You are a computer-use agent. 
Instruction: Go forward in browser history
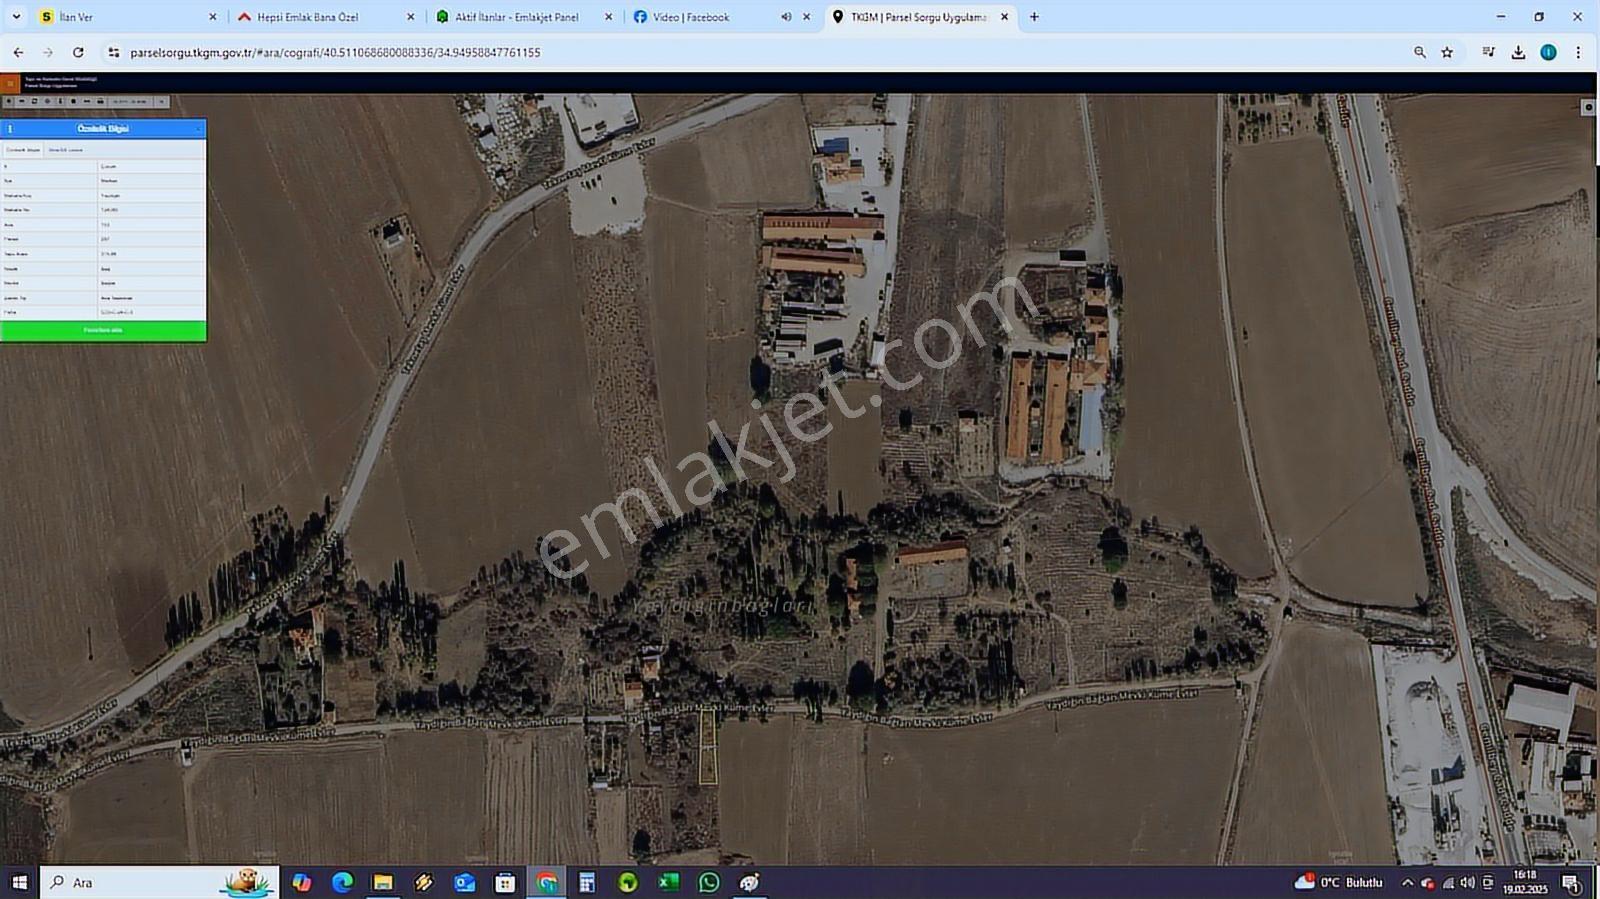pyautogui.click(x=48, y=52)
